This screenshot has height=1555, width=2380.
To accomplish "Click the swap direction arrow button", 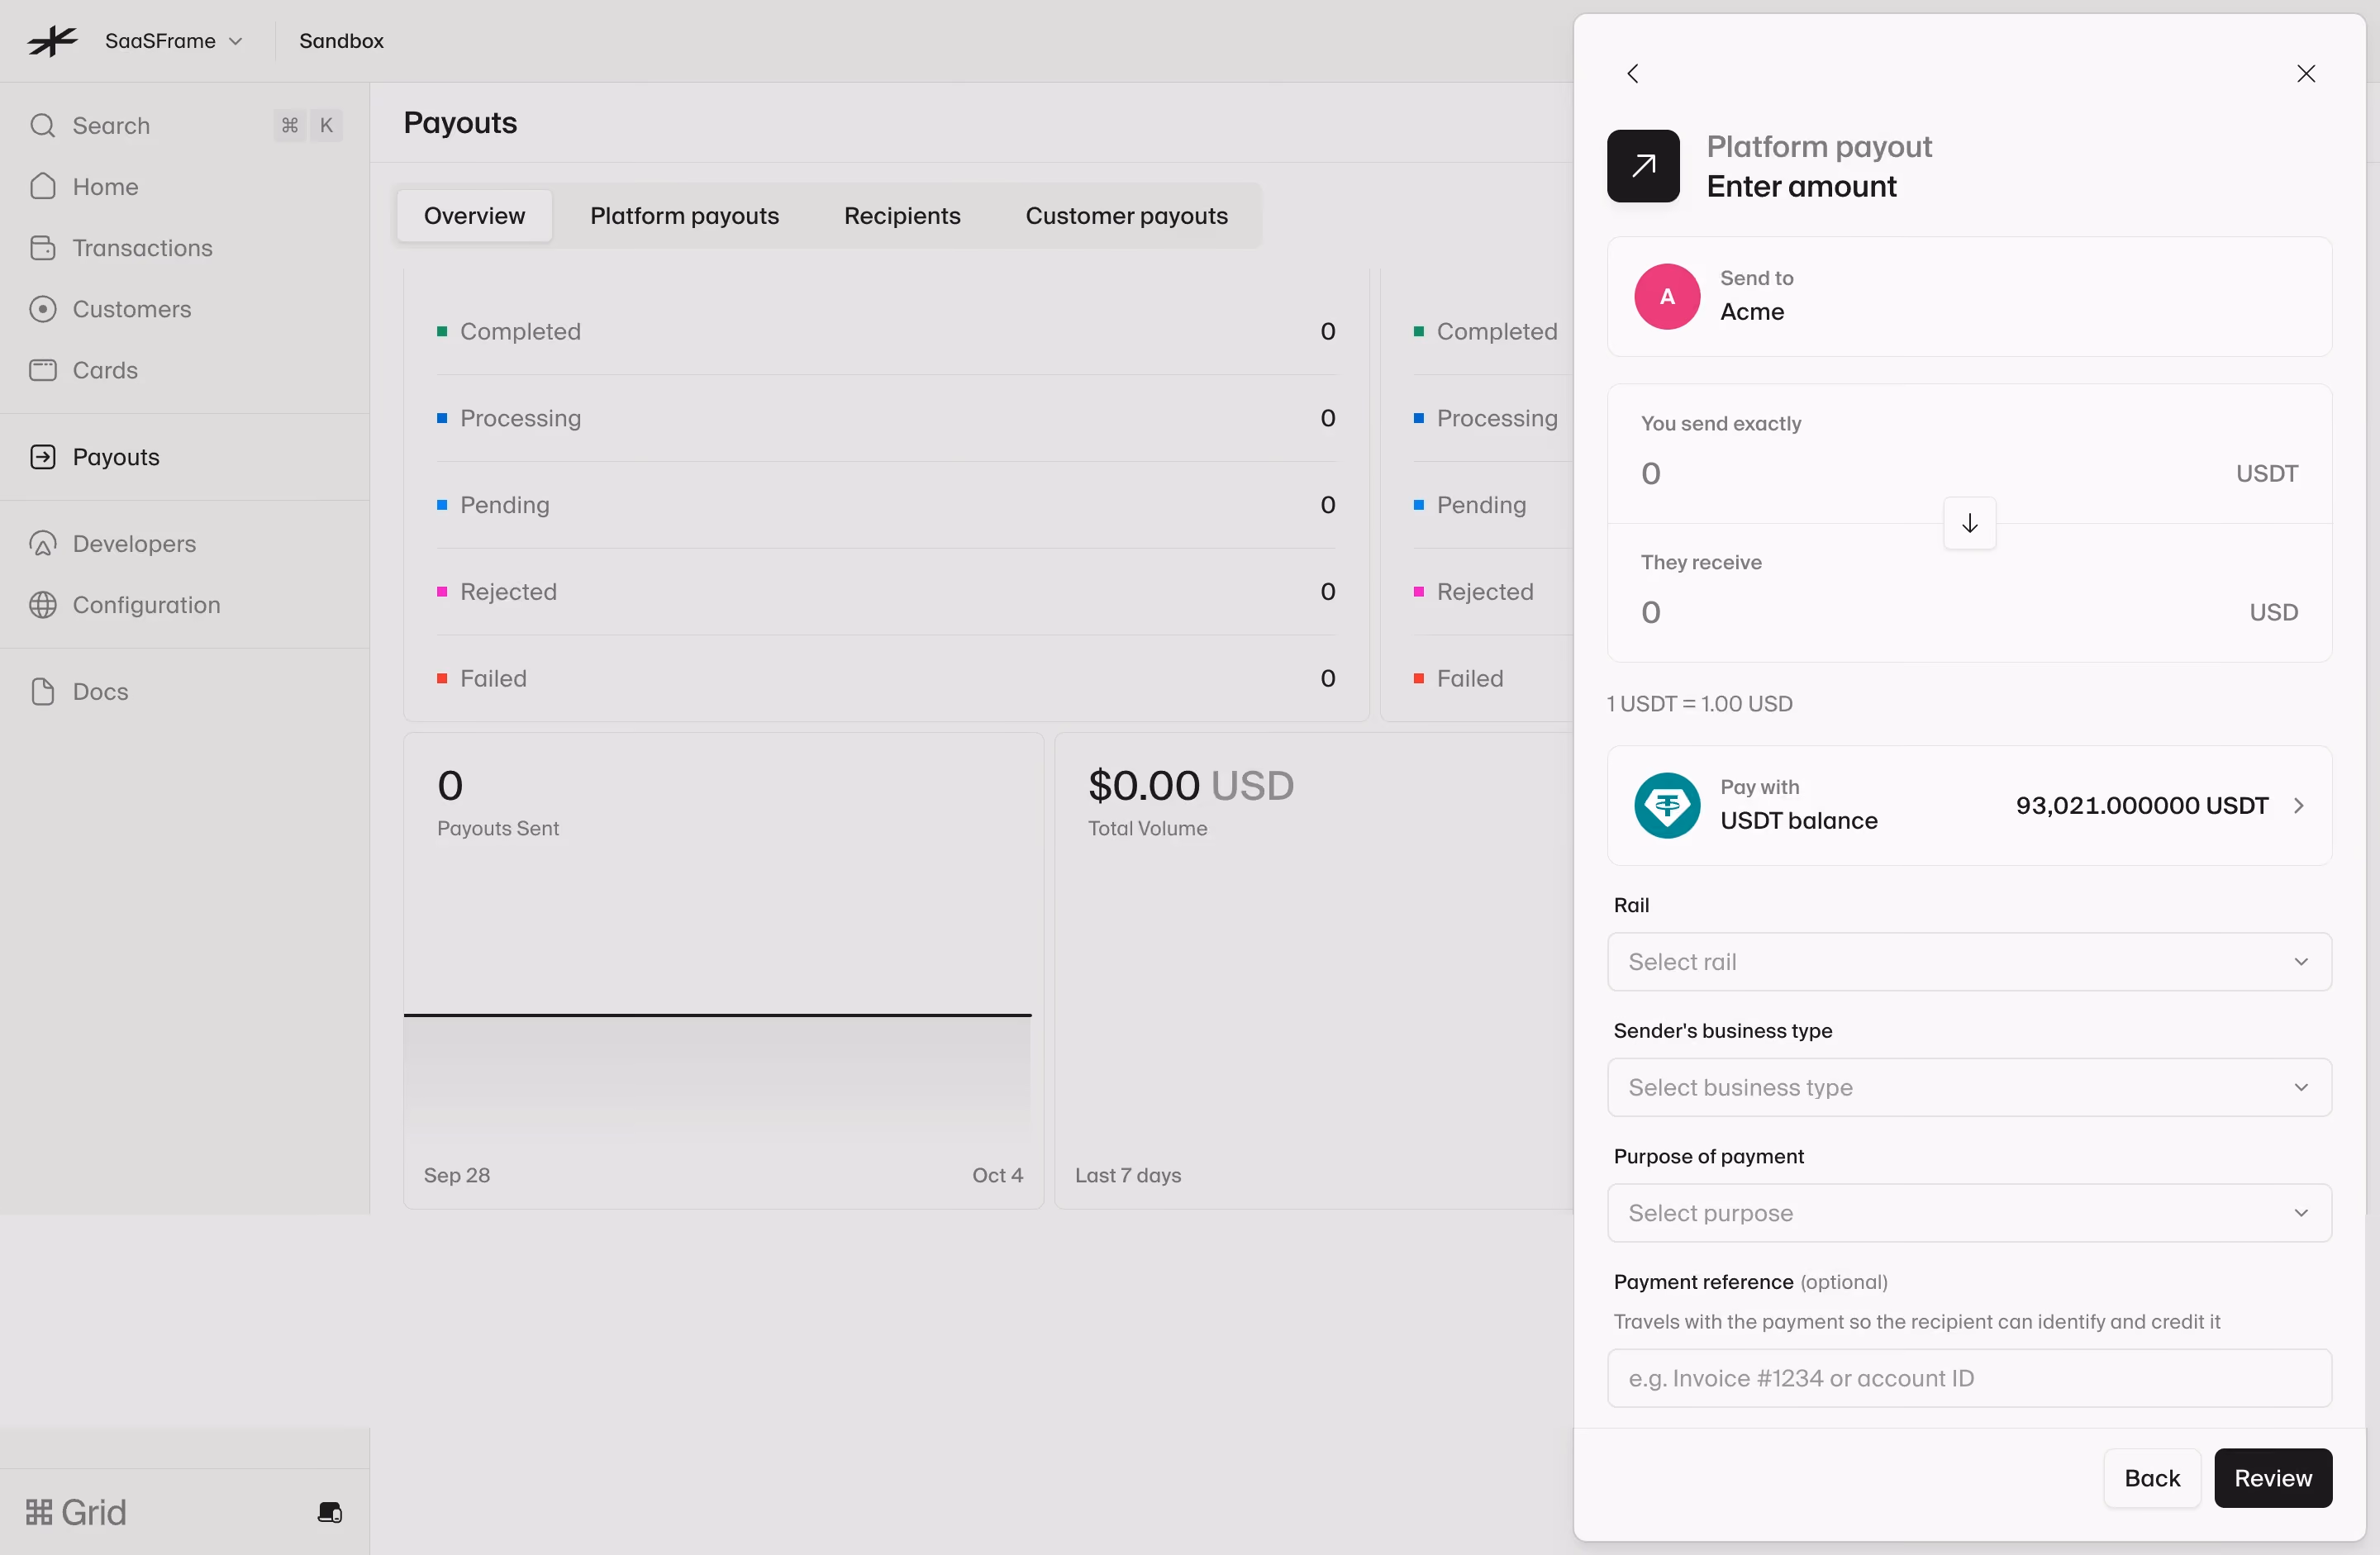I will tap(1969, 523).
